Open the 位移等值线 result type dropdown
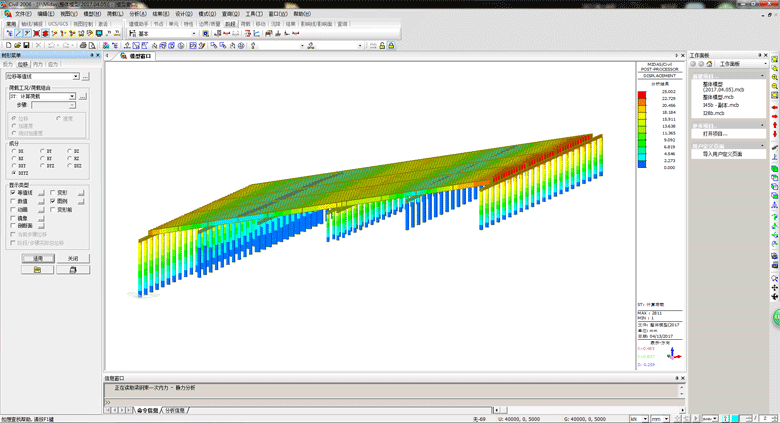Viewport: 780px width, 423px height. point(74,76)
